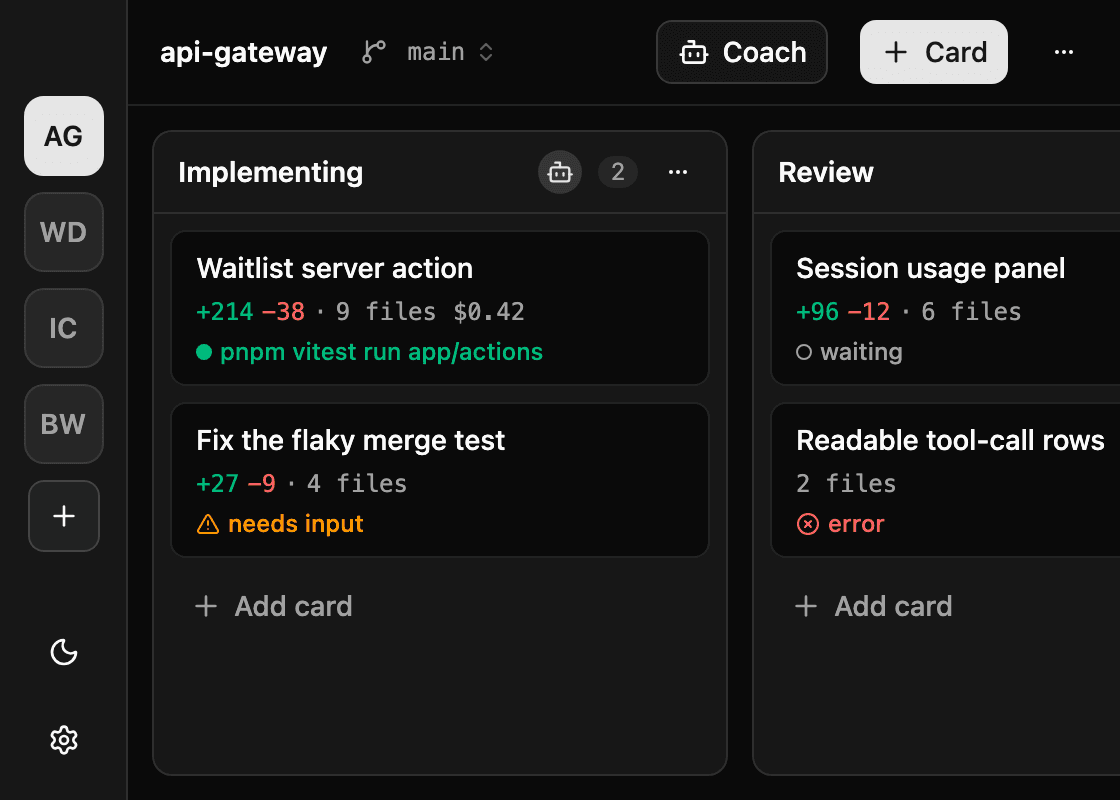The image size is (1120, 800).
Task: Toggle dark mode moon icon
Action: pos(64,651)
